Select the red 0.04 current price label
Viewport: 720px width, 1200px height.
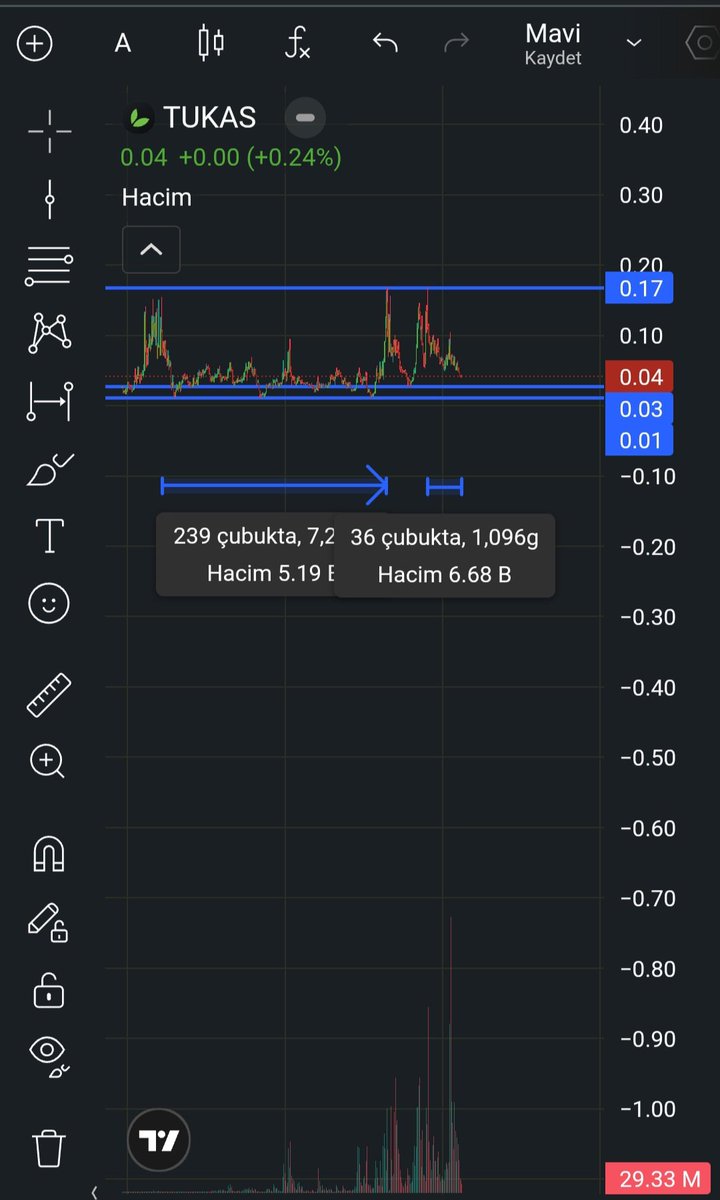(x=640, y=376)
